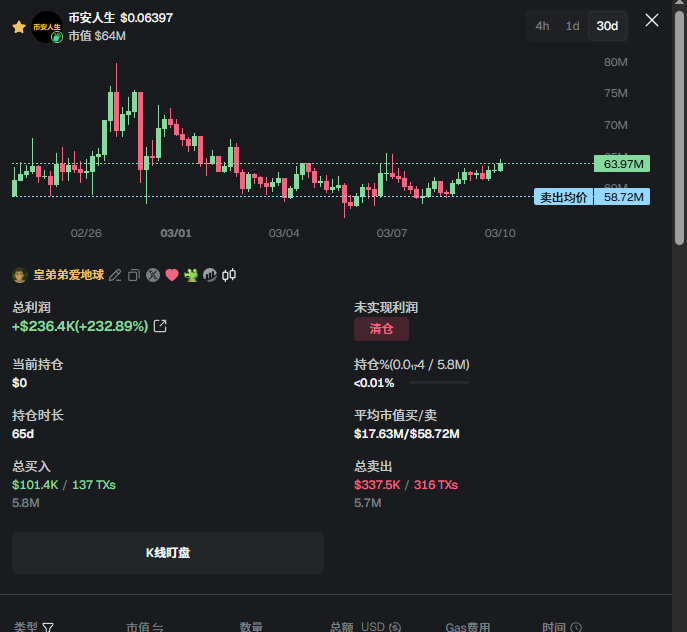Switch chart to 4h interval

[x=542, y=26]
